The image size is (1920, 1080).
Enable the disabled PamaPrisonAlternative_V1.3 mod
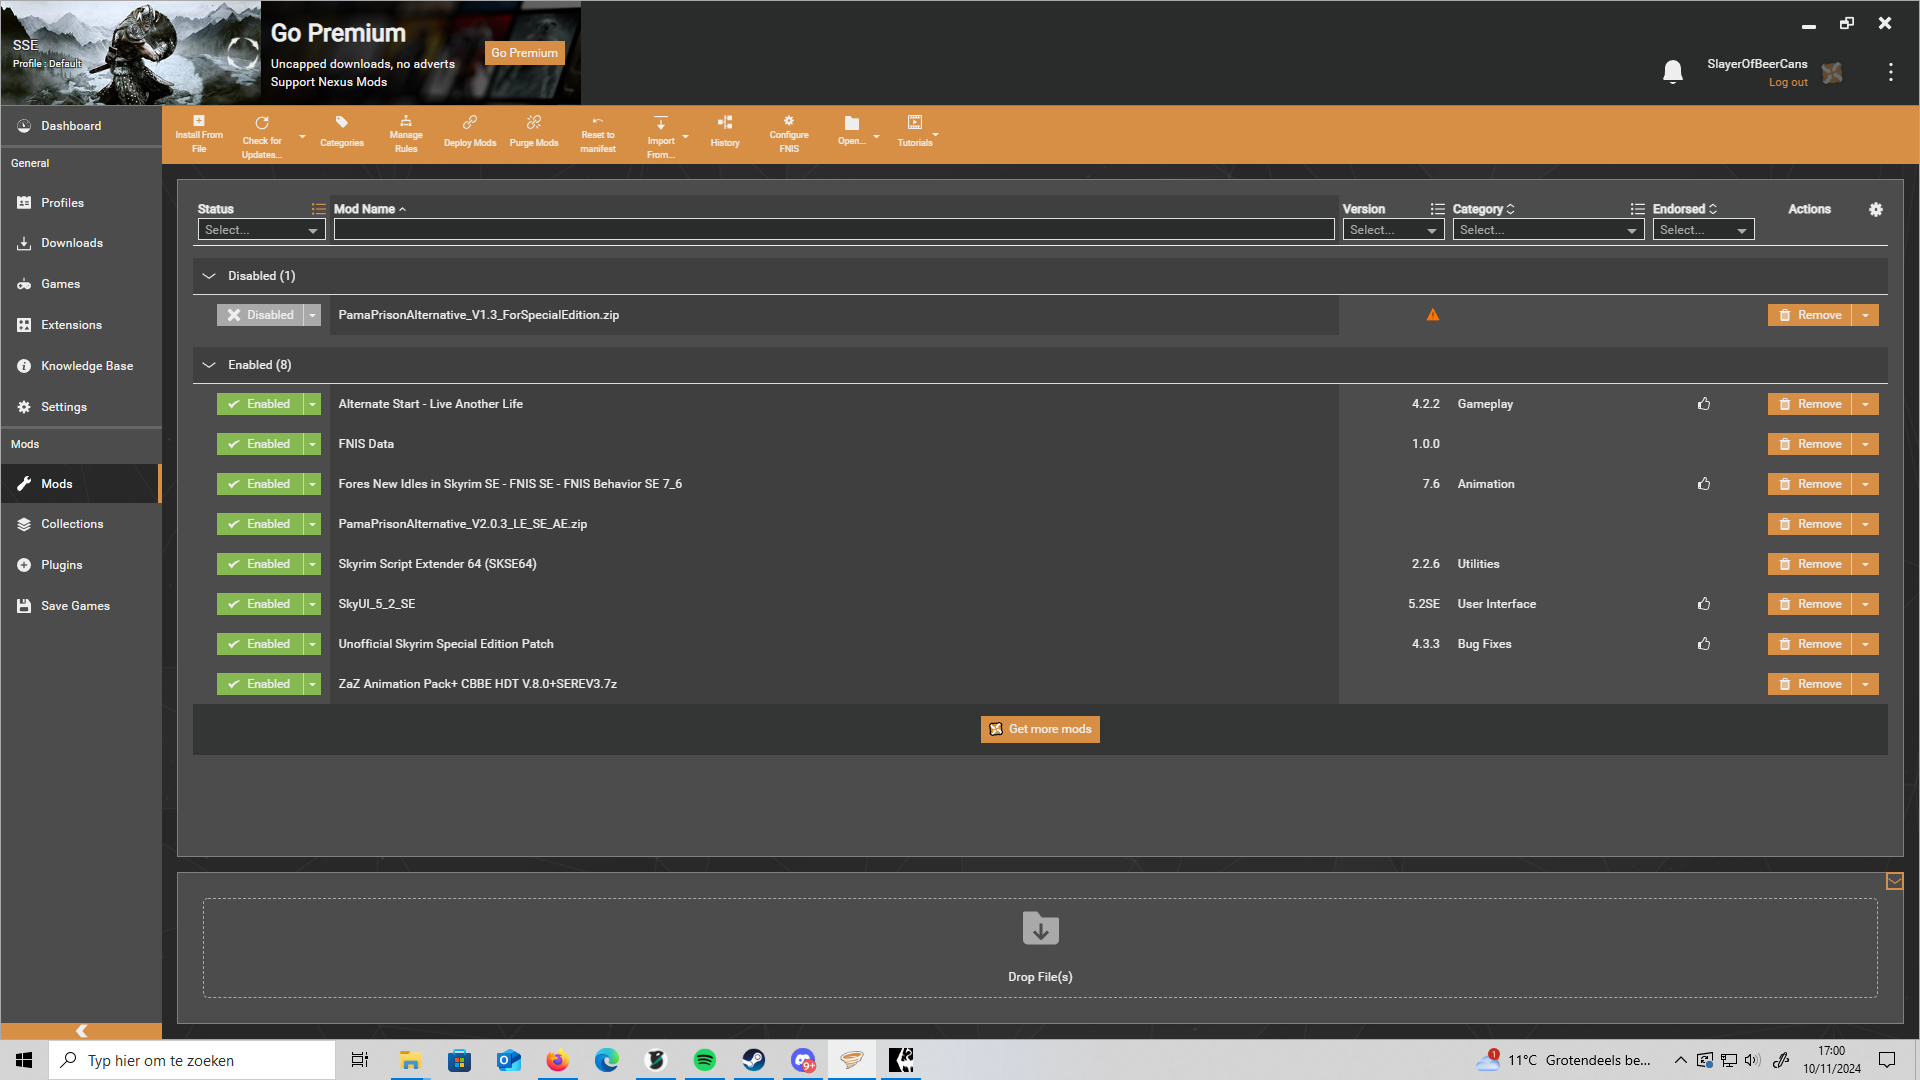[x=260, y=315]
